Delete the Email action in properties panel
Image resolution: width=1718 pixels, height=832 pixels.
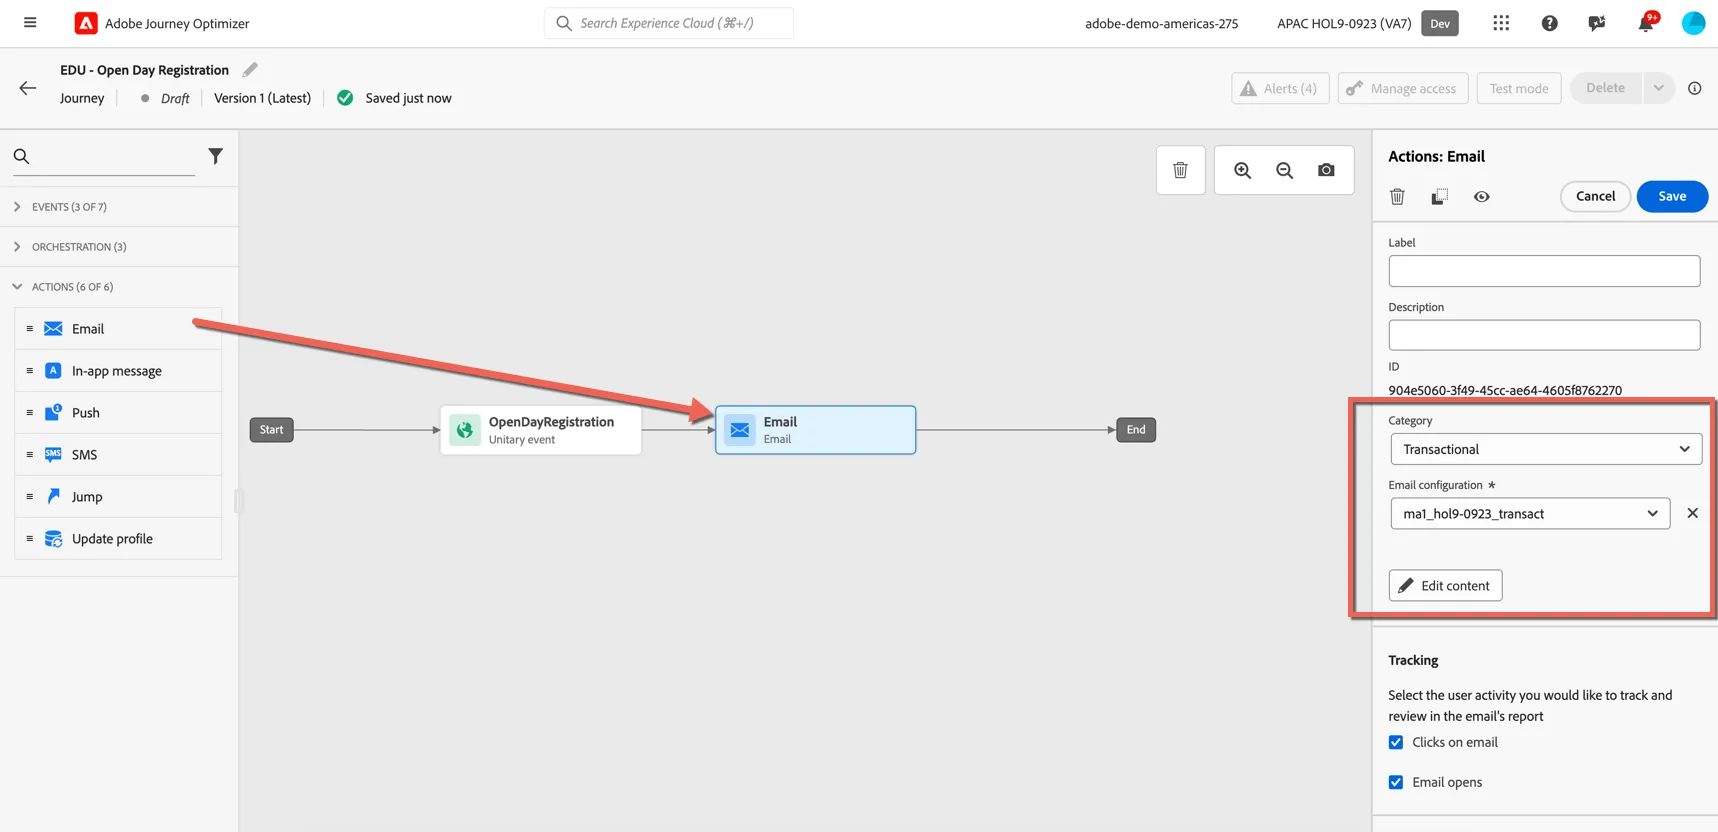pos(1397,197)
